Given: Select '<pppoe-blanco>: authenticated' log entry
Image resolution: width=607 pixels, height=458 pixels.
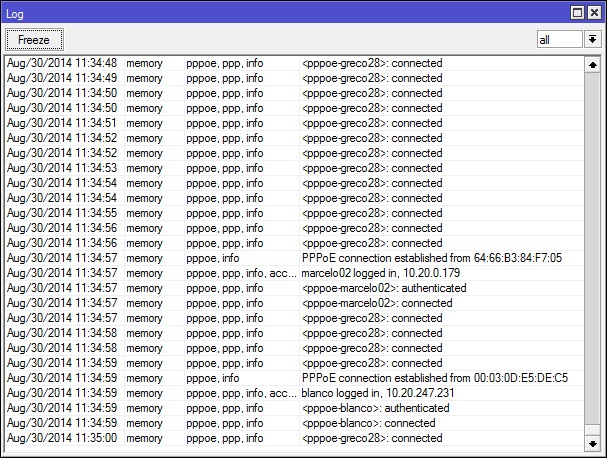Looking at the screenshot, I should point(295,408).
